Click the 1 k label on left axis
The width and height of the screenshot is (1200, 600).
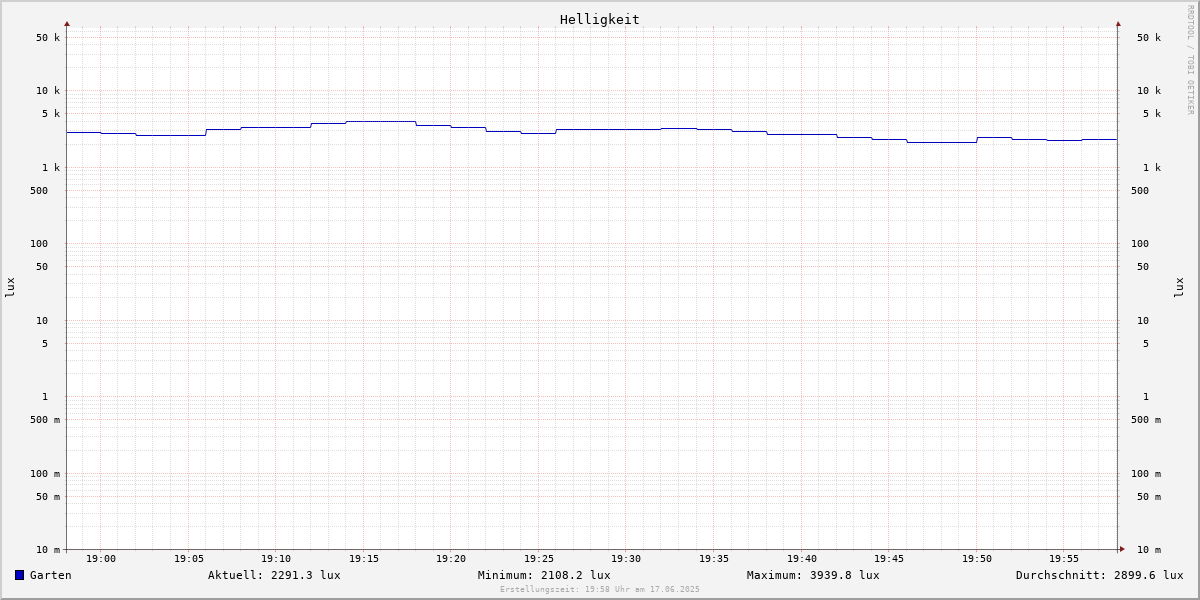pos(51,168)
